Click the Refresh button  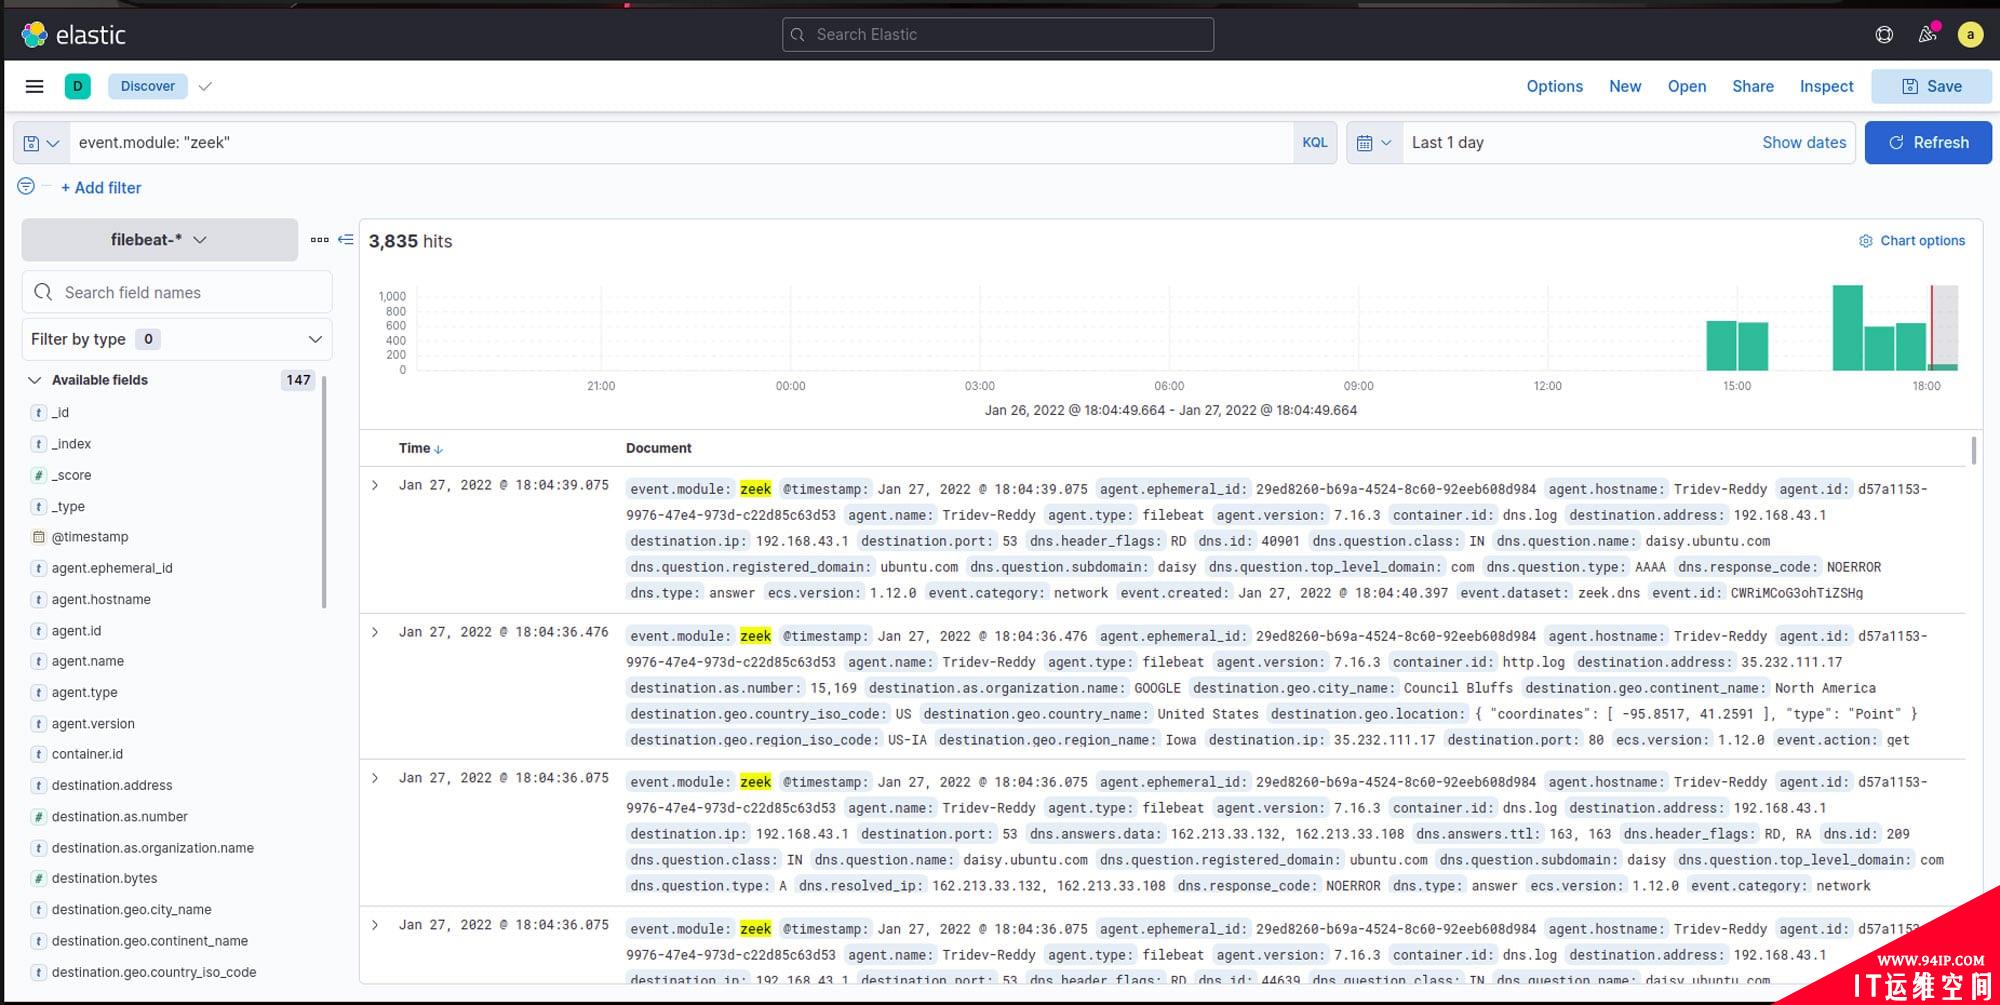(1928, 143)
